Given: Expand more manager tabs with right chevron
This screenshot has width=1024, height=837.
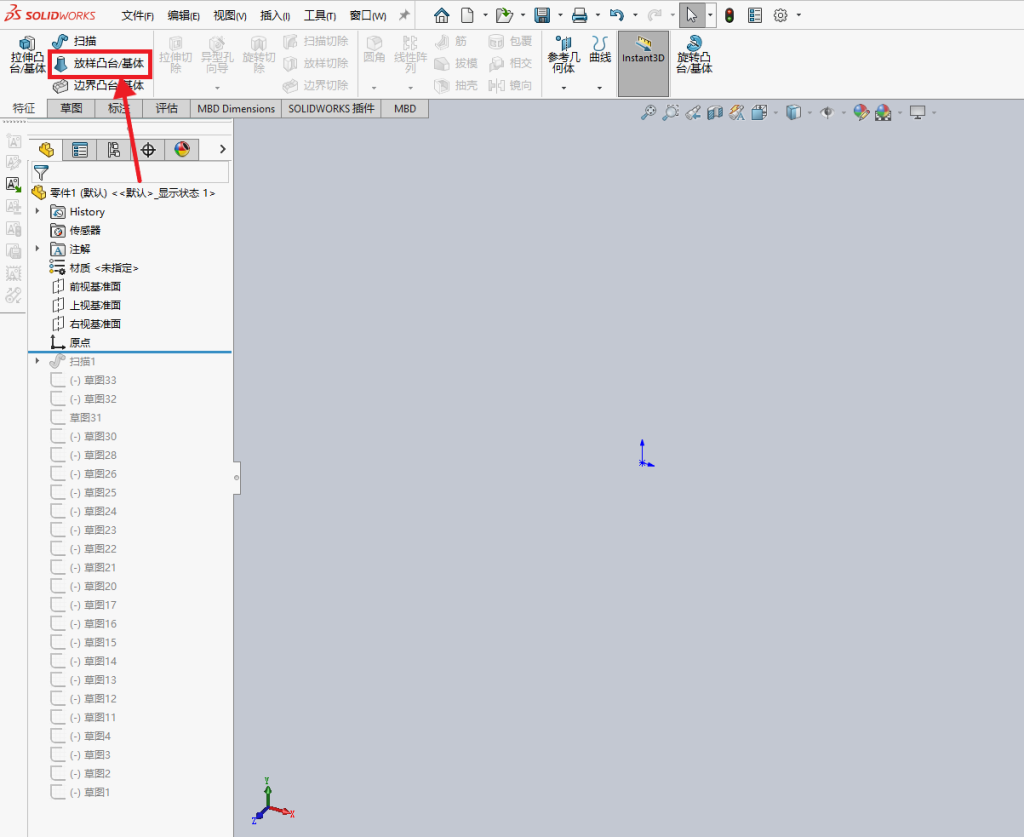Looking at the screenshot, I should [223, 150].
